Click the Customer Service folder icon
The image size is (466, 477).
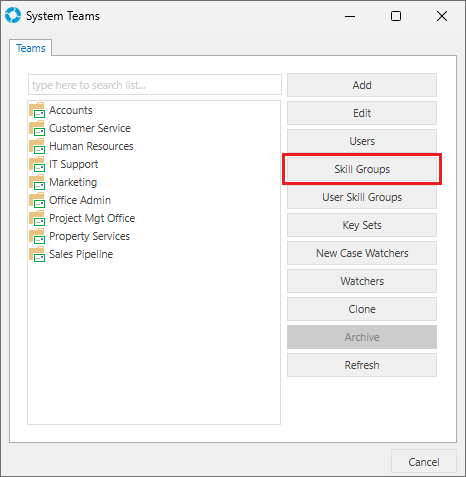(x=37, y=128)
